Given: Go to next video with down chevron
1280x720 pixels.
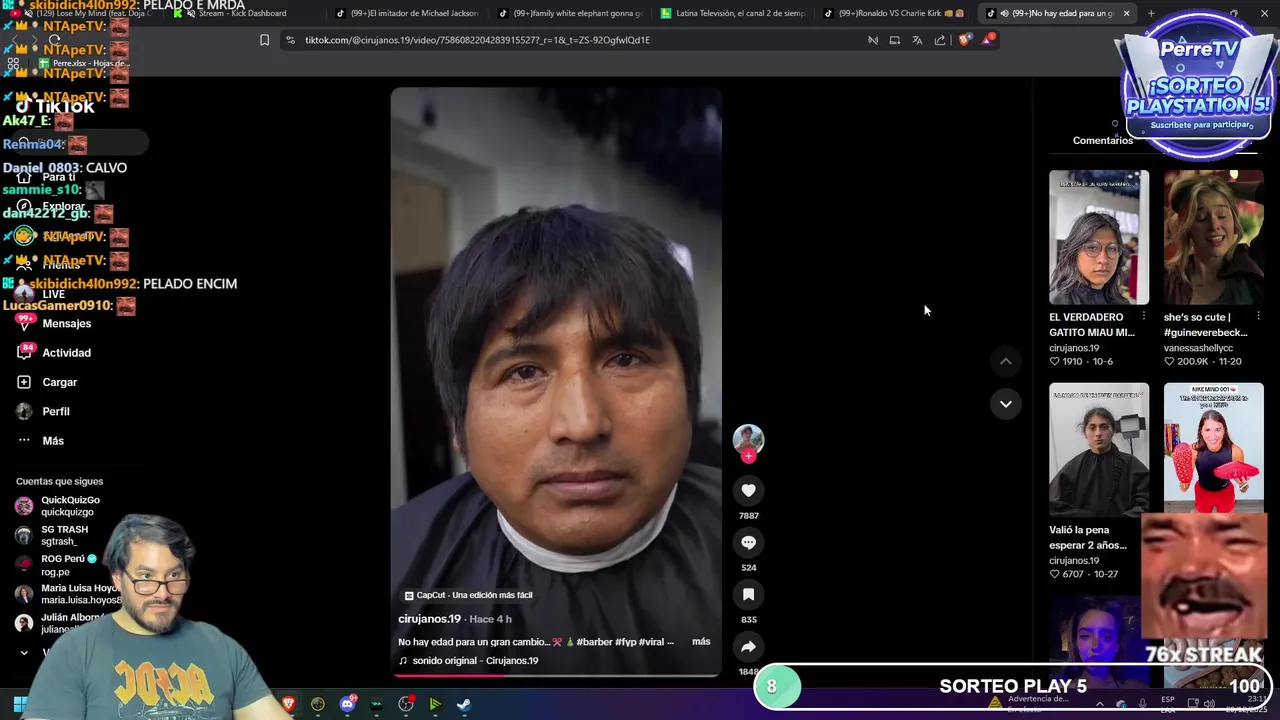Looking at the screenshot, I should (1006, 404).
